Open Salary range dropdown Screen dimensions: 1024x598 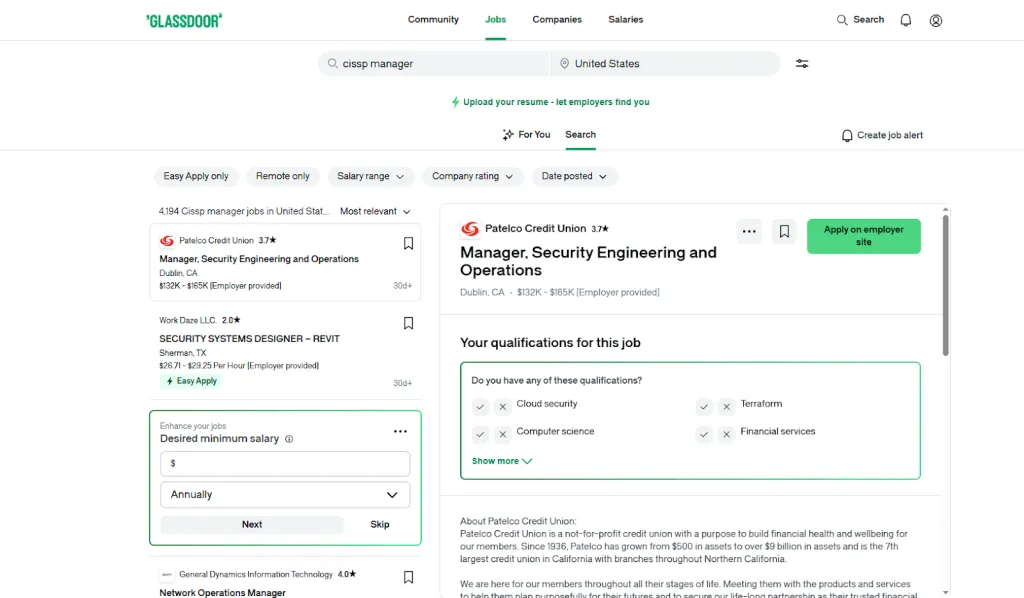point(370,176)
